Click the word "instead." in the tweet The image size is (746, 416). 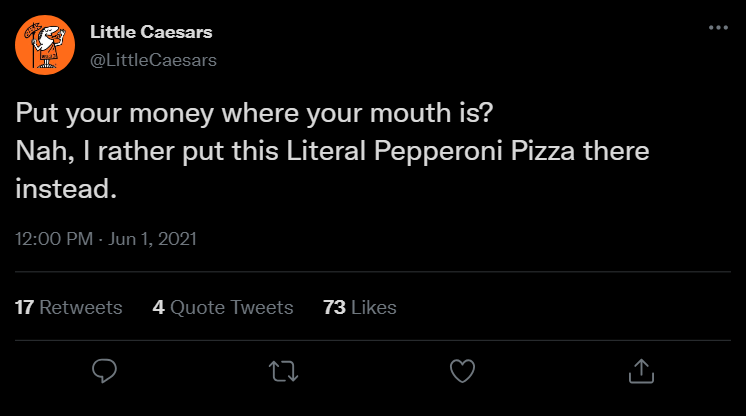point(67,189)
